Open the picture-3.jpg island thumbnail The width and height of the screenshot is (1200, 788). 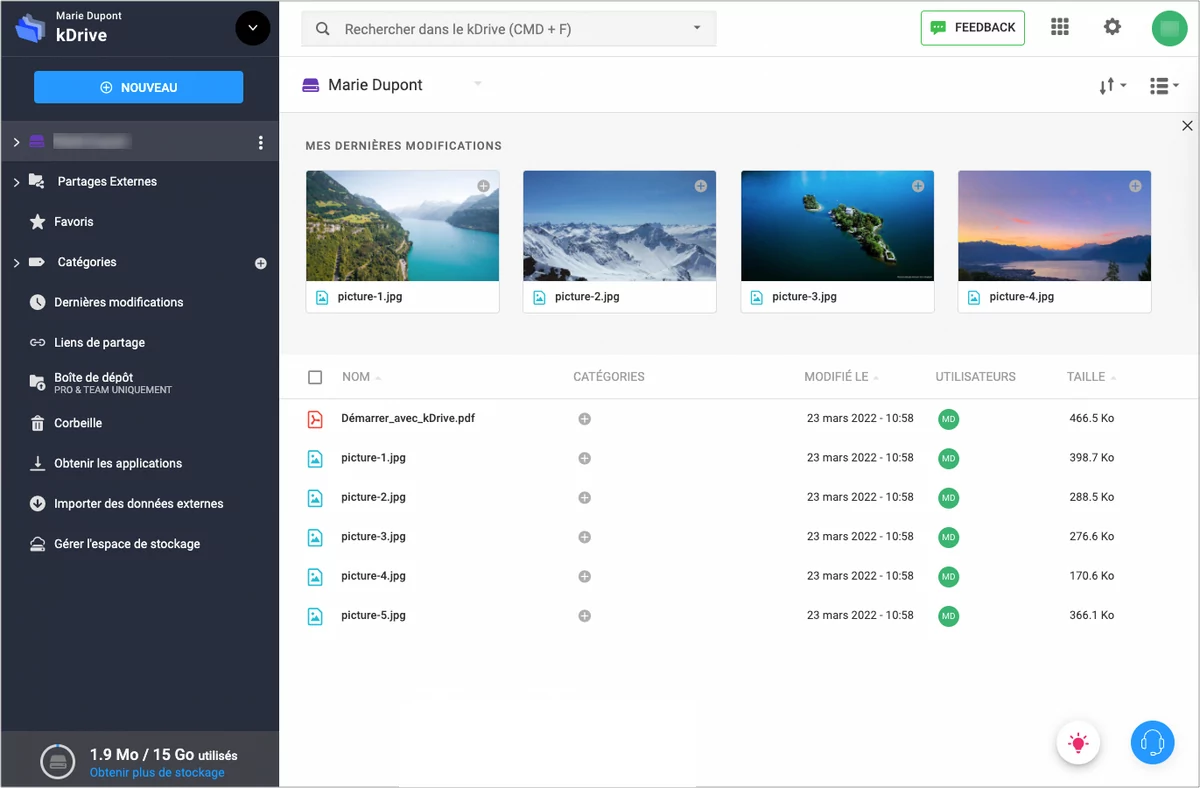click(837, 226)
